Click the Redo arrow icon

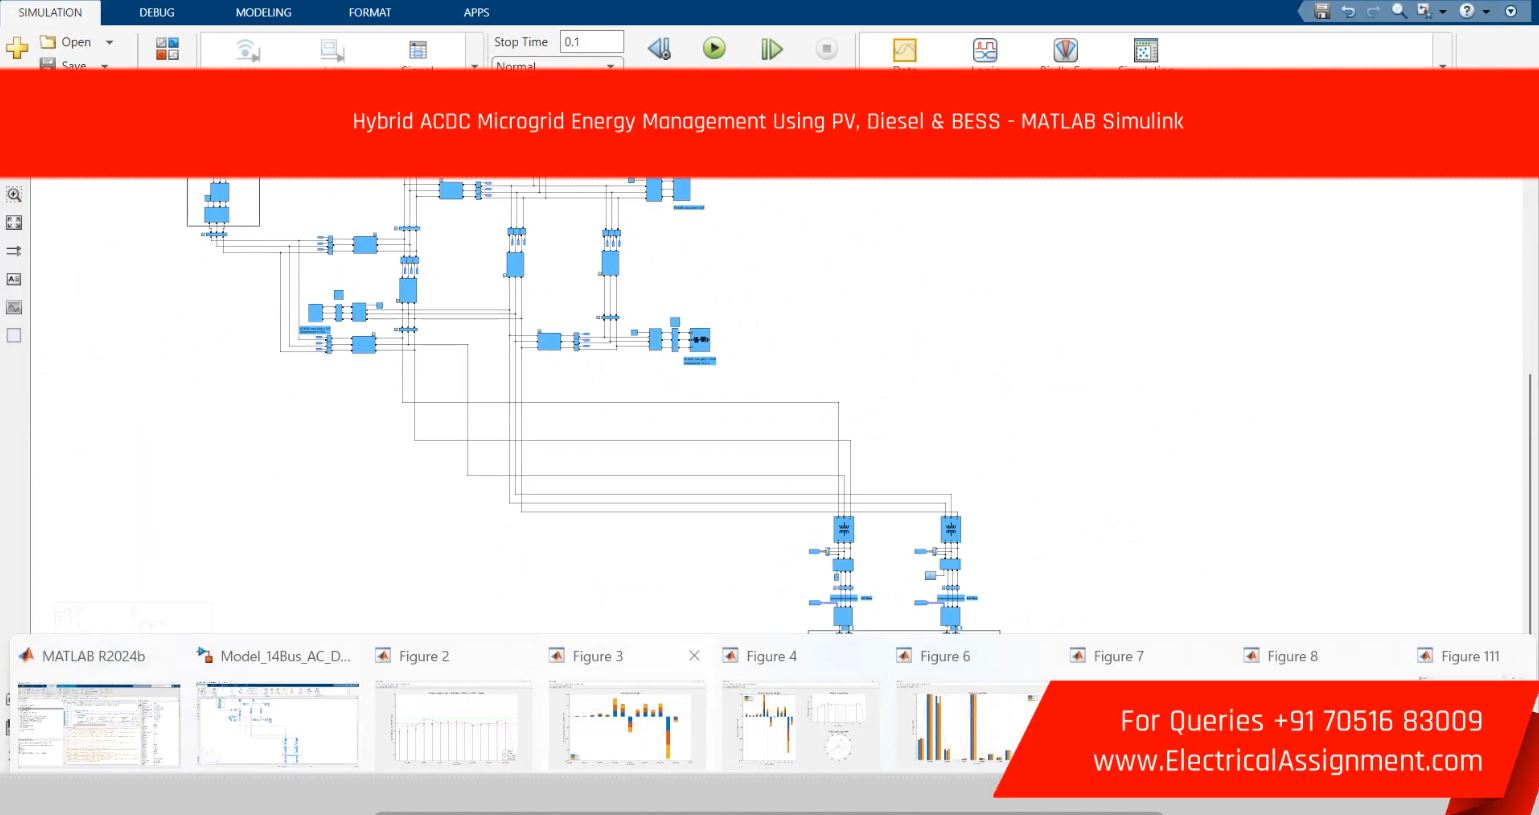click(x=1373, y=11)
